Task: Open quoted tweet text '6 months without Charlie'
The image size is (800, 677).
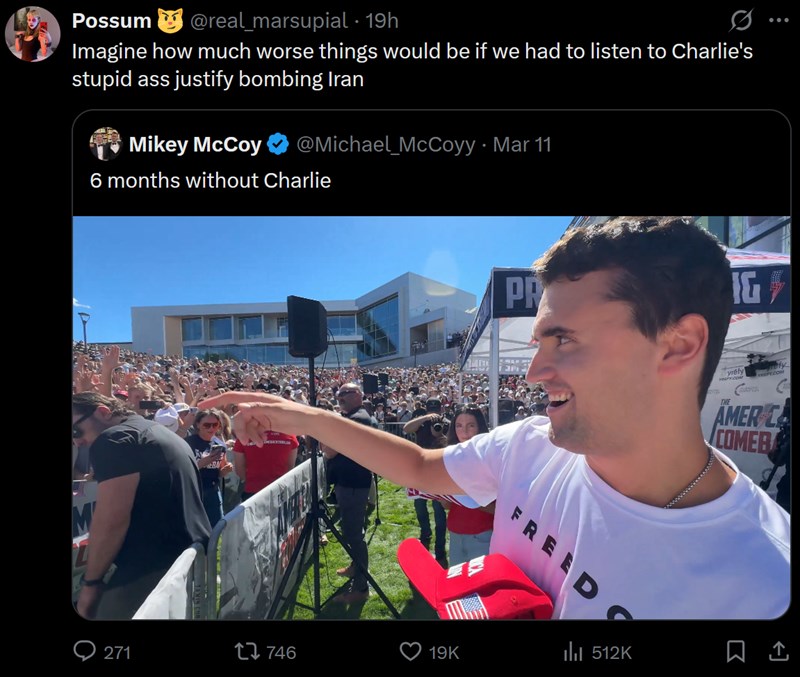Action: tap(210, 181)
